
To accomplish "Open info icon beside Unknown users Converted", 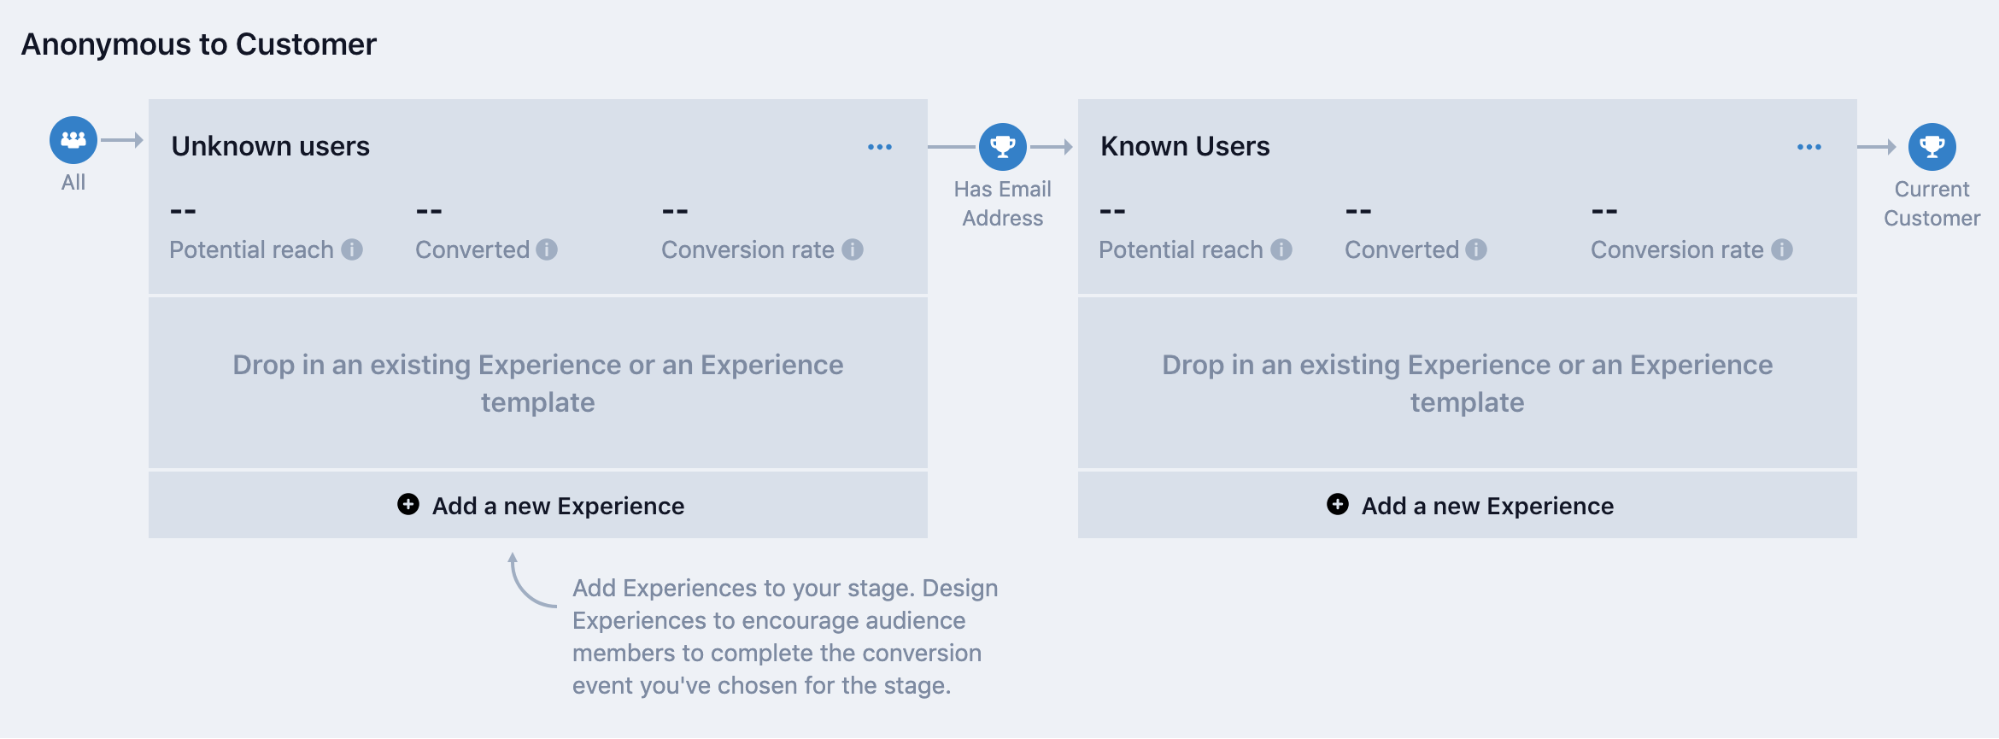I will tap(547, 250).
